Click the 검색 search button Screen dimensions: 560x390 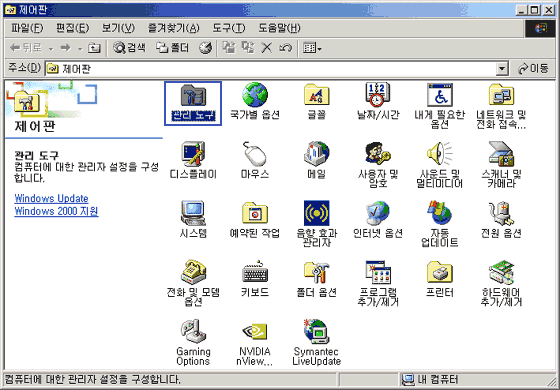point(129,48)
